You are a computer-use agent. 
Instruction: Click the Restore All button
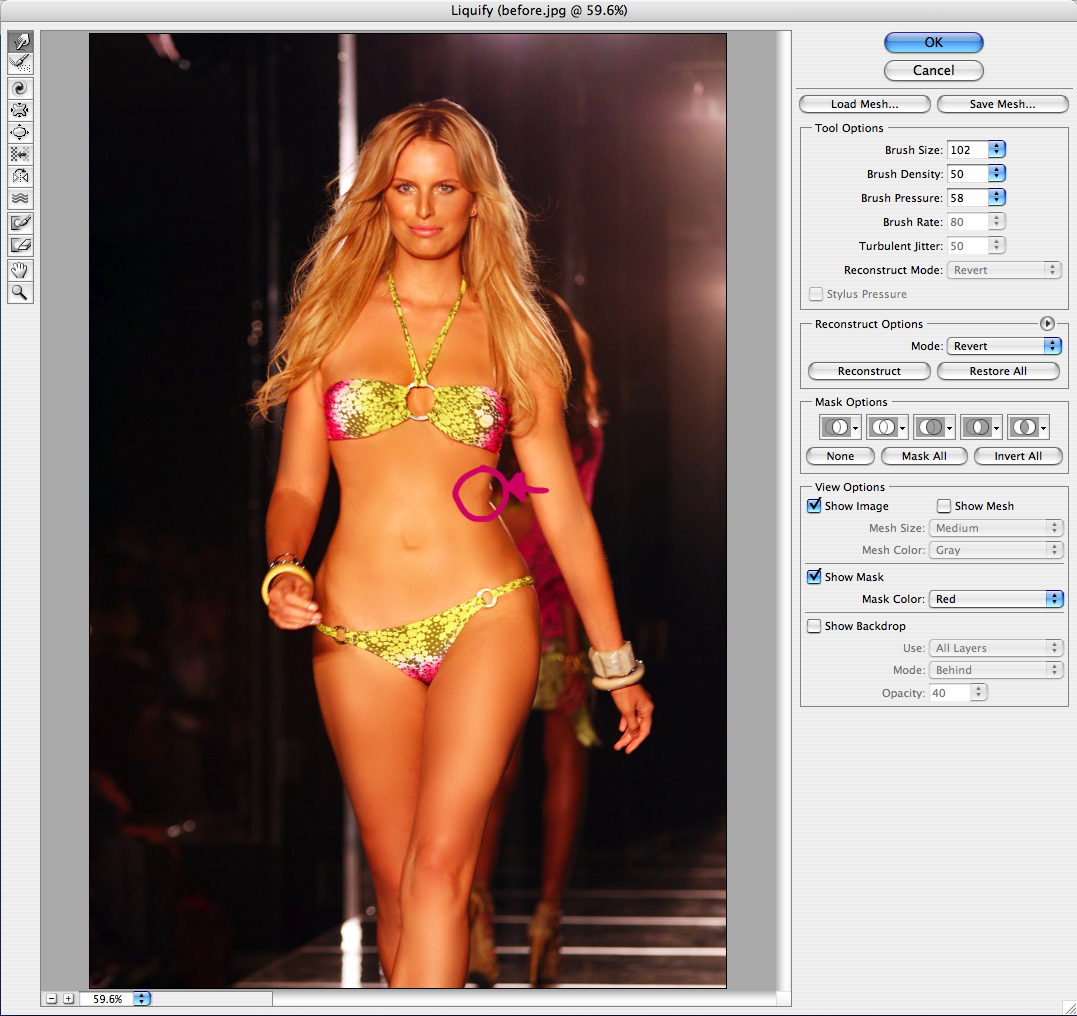(x=998, y=371)
